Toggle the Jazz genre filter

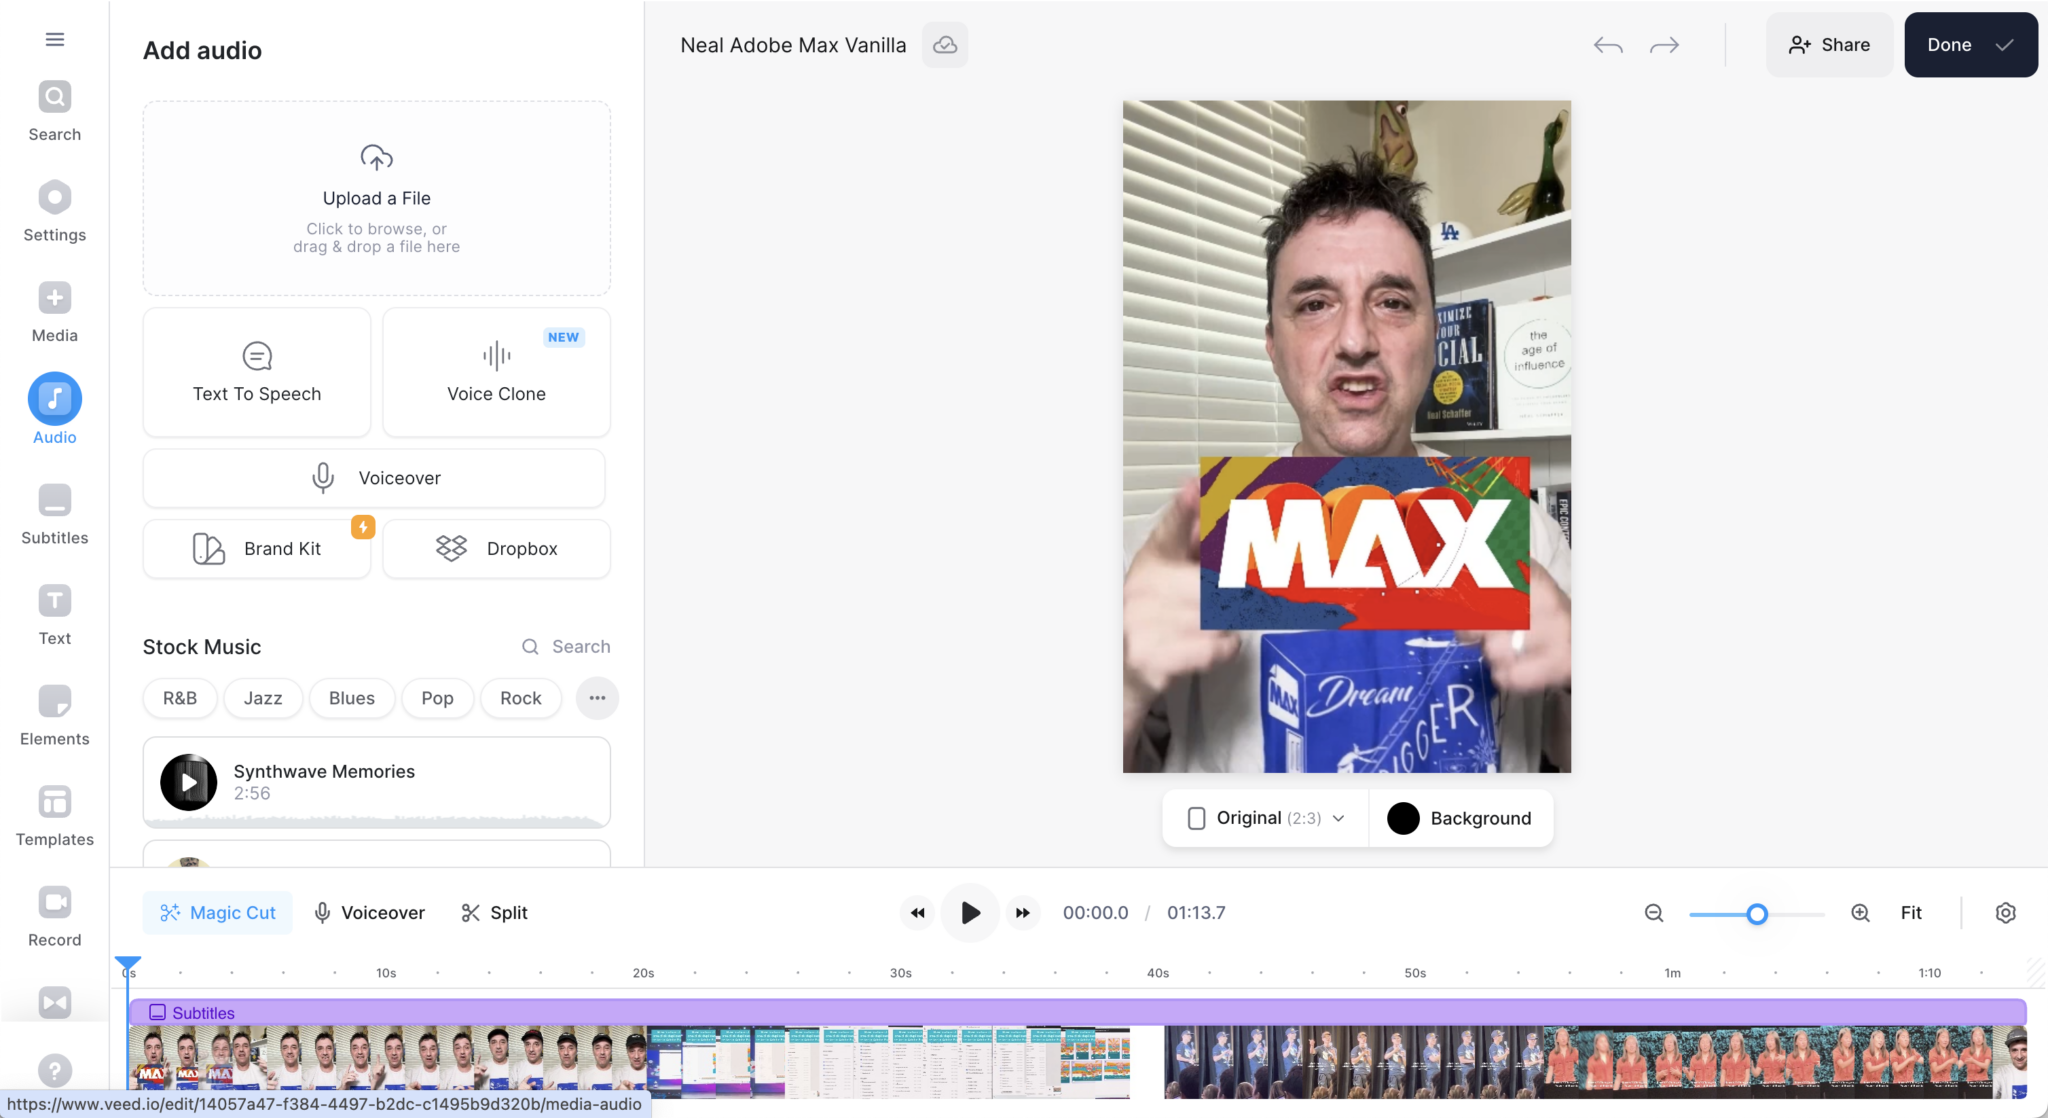point(262,698)
